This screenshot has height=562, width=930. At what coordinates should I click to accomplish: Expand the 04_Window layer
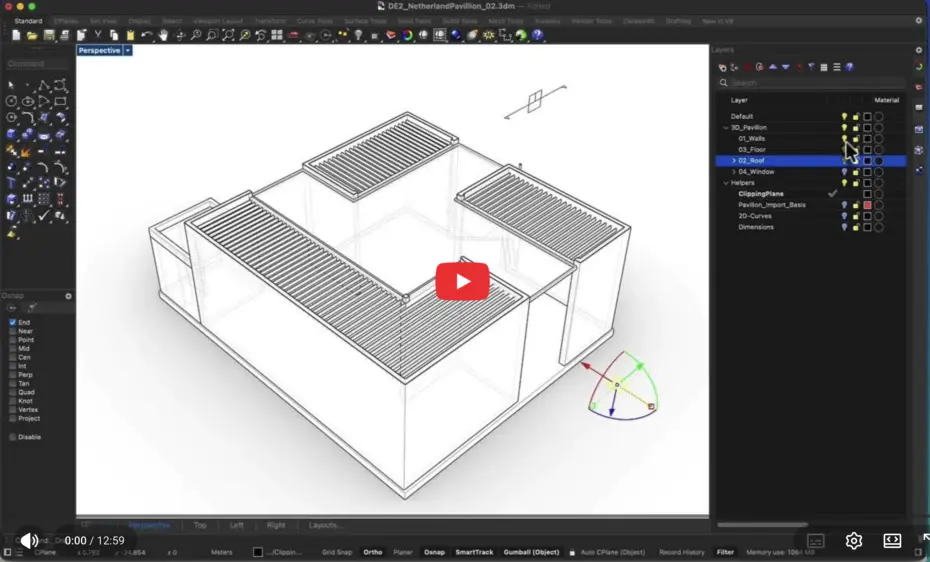(x=734, y=172)
